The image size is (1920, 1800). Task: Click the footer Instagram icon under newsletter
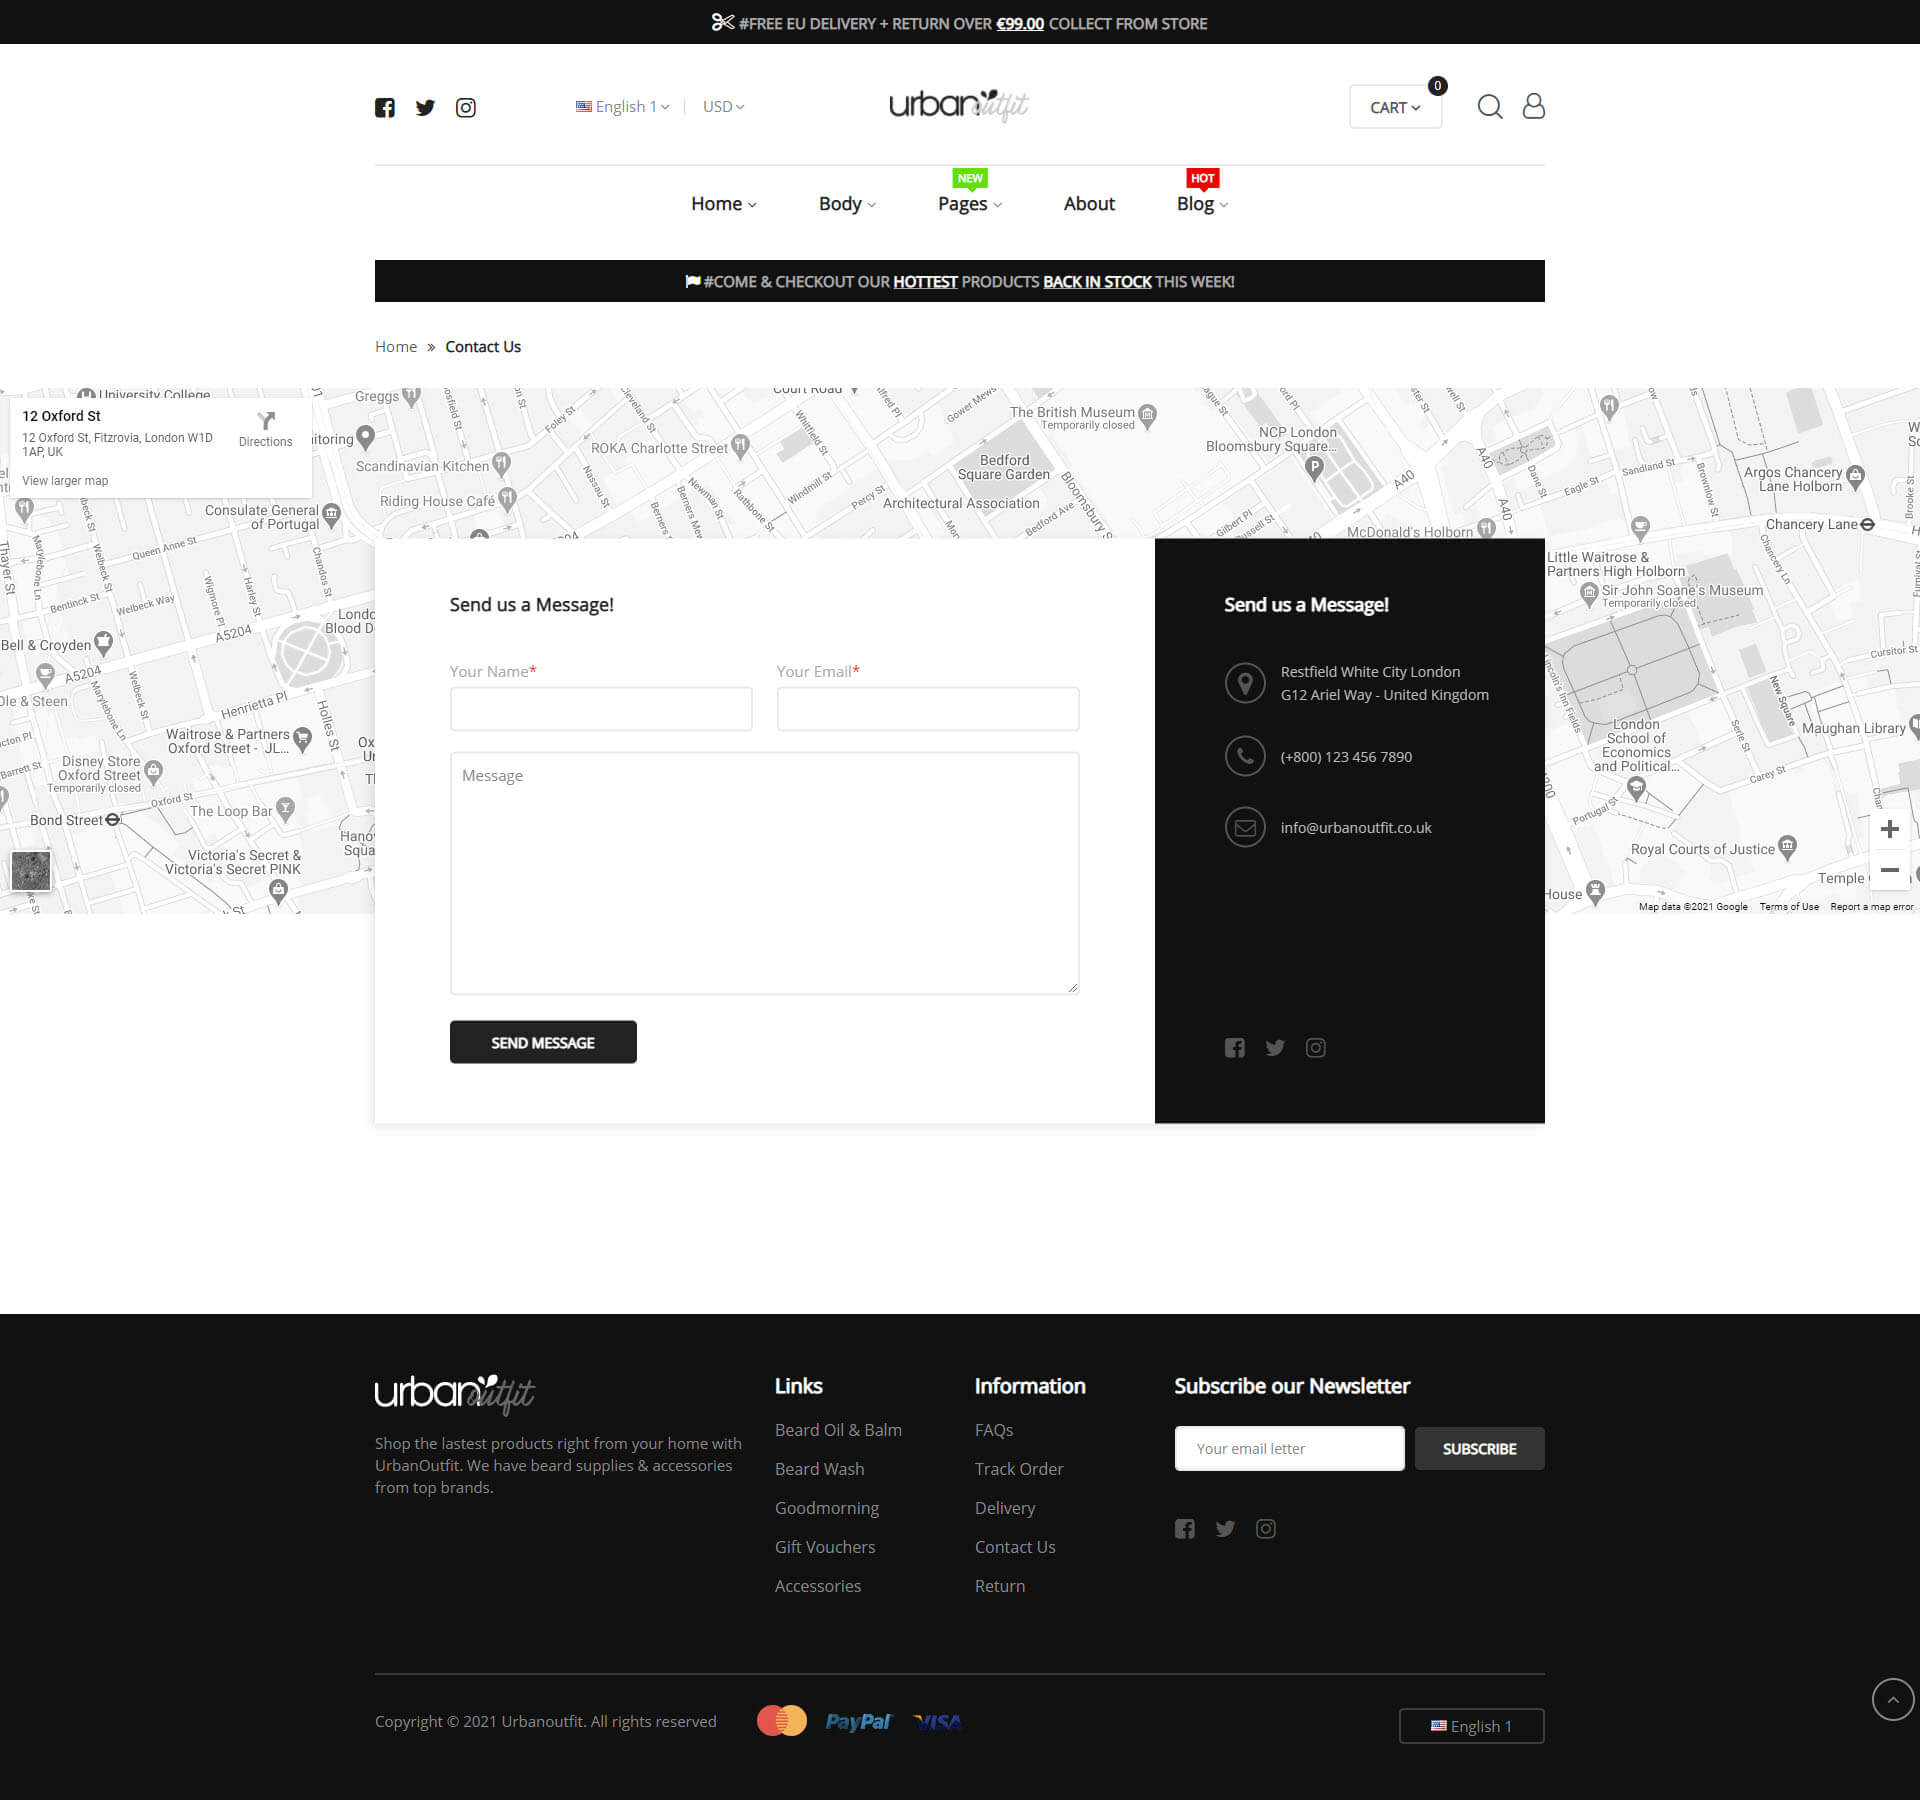(1266, 1529)
